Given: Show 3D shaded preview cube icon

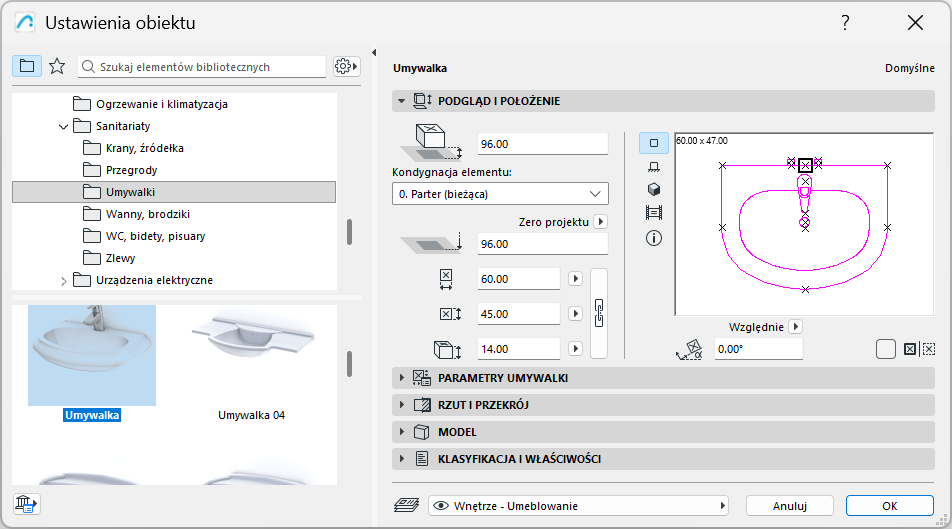Looking at the screenshot, I should (654, 189).
